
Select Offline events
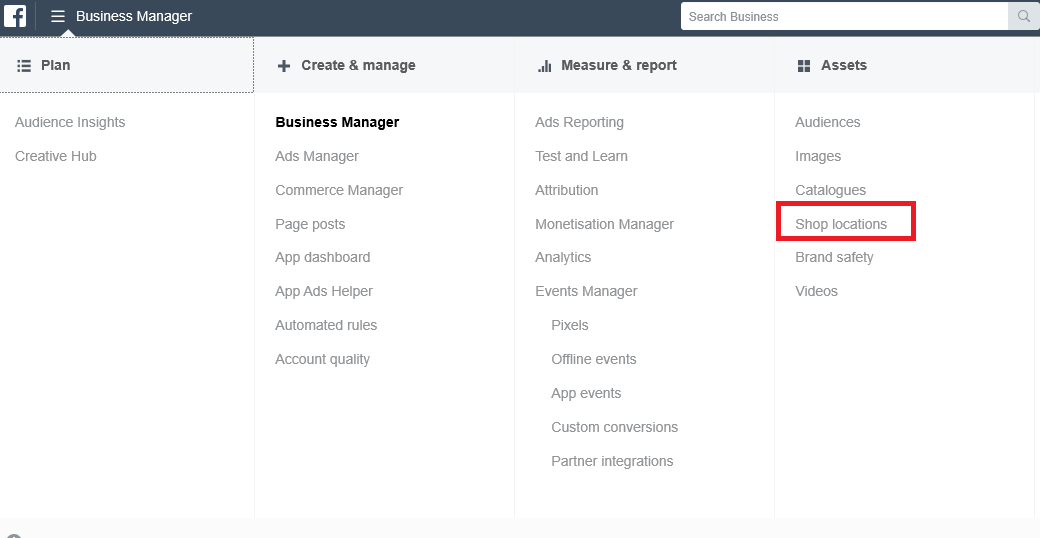(594, 359)
